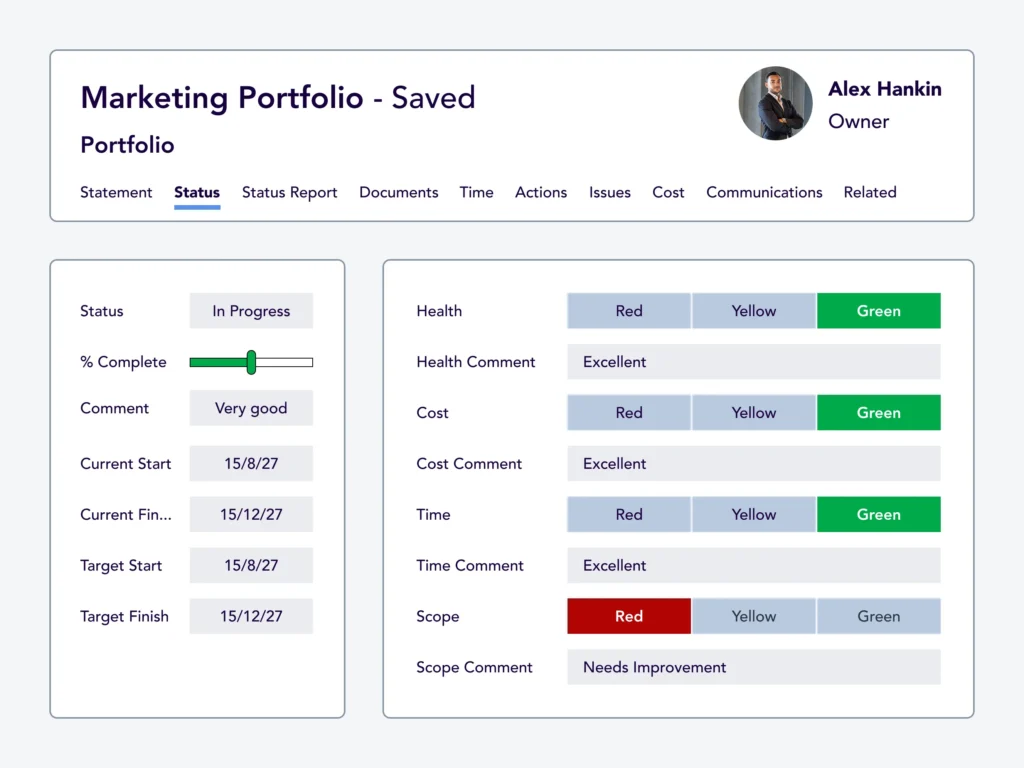This screenshot has width=1024, height=768.
Task: Select Yellow for Cost rating
Action: (753, 413)
